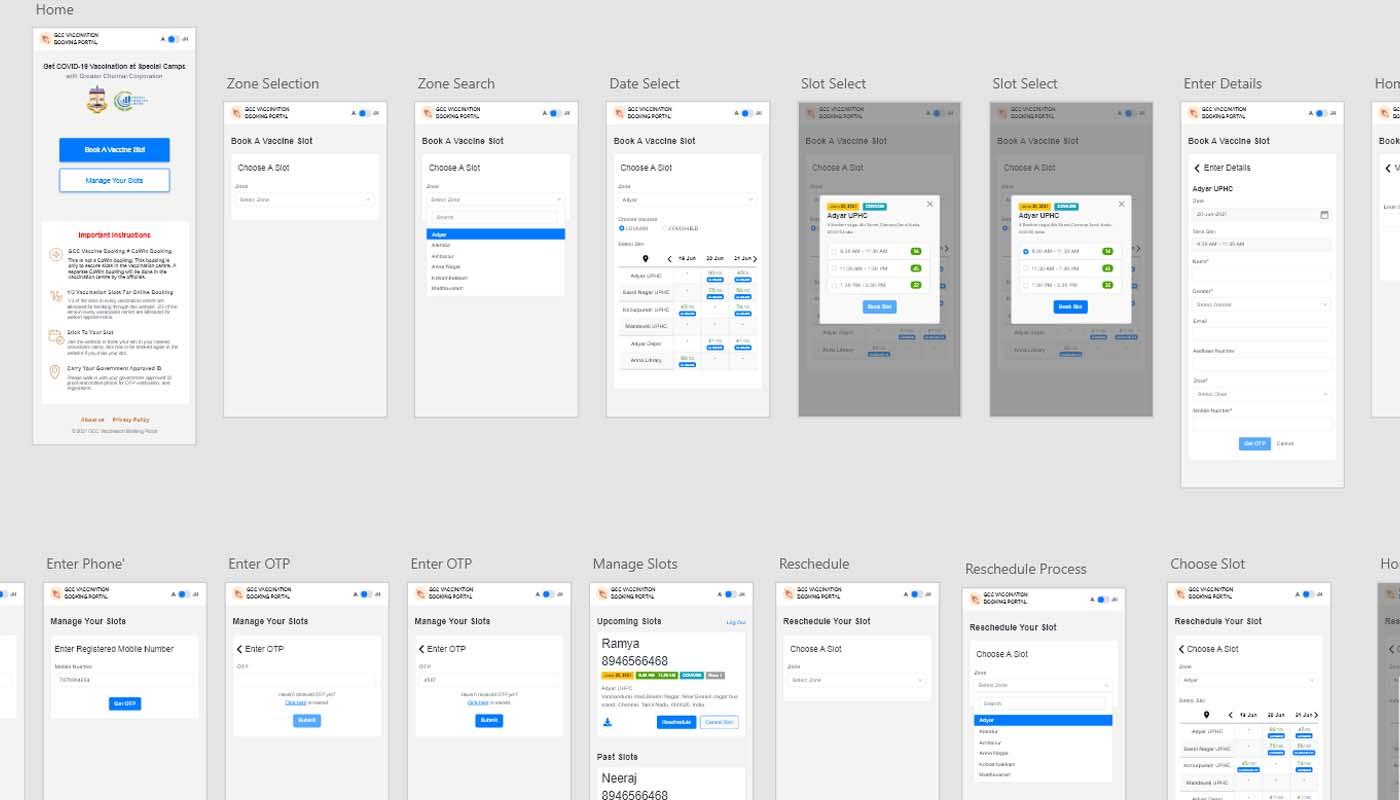Click GCC logo icon in Zone Search header
The width and height of the screenshot is (1400, 800).
(x=428, y=113)
